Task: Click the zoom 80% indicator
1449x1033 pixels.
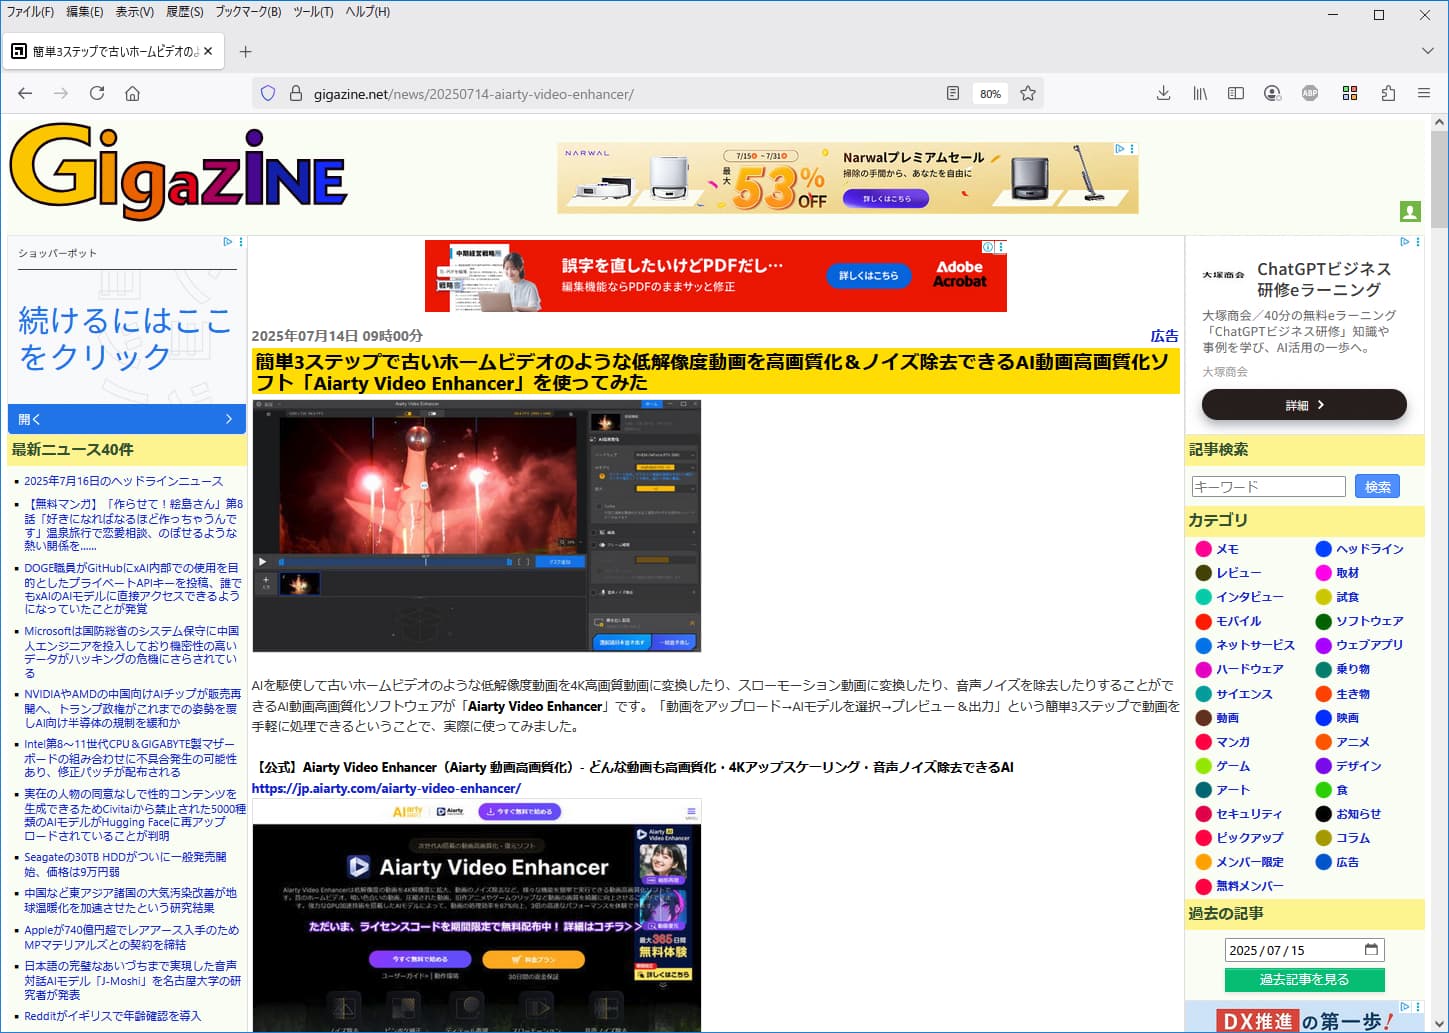Action: point(990,93)
